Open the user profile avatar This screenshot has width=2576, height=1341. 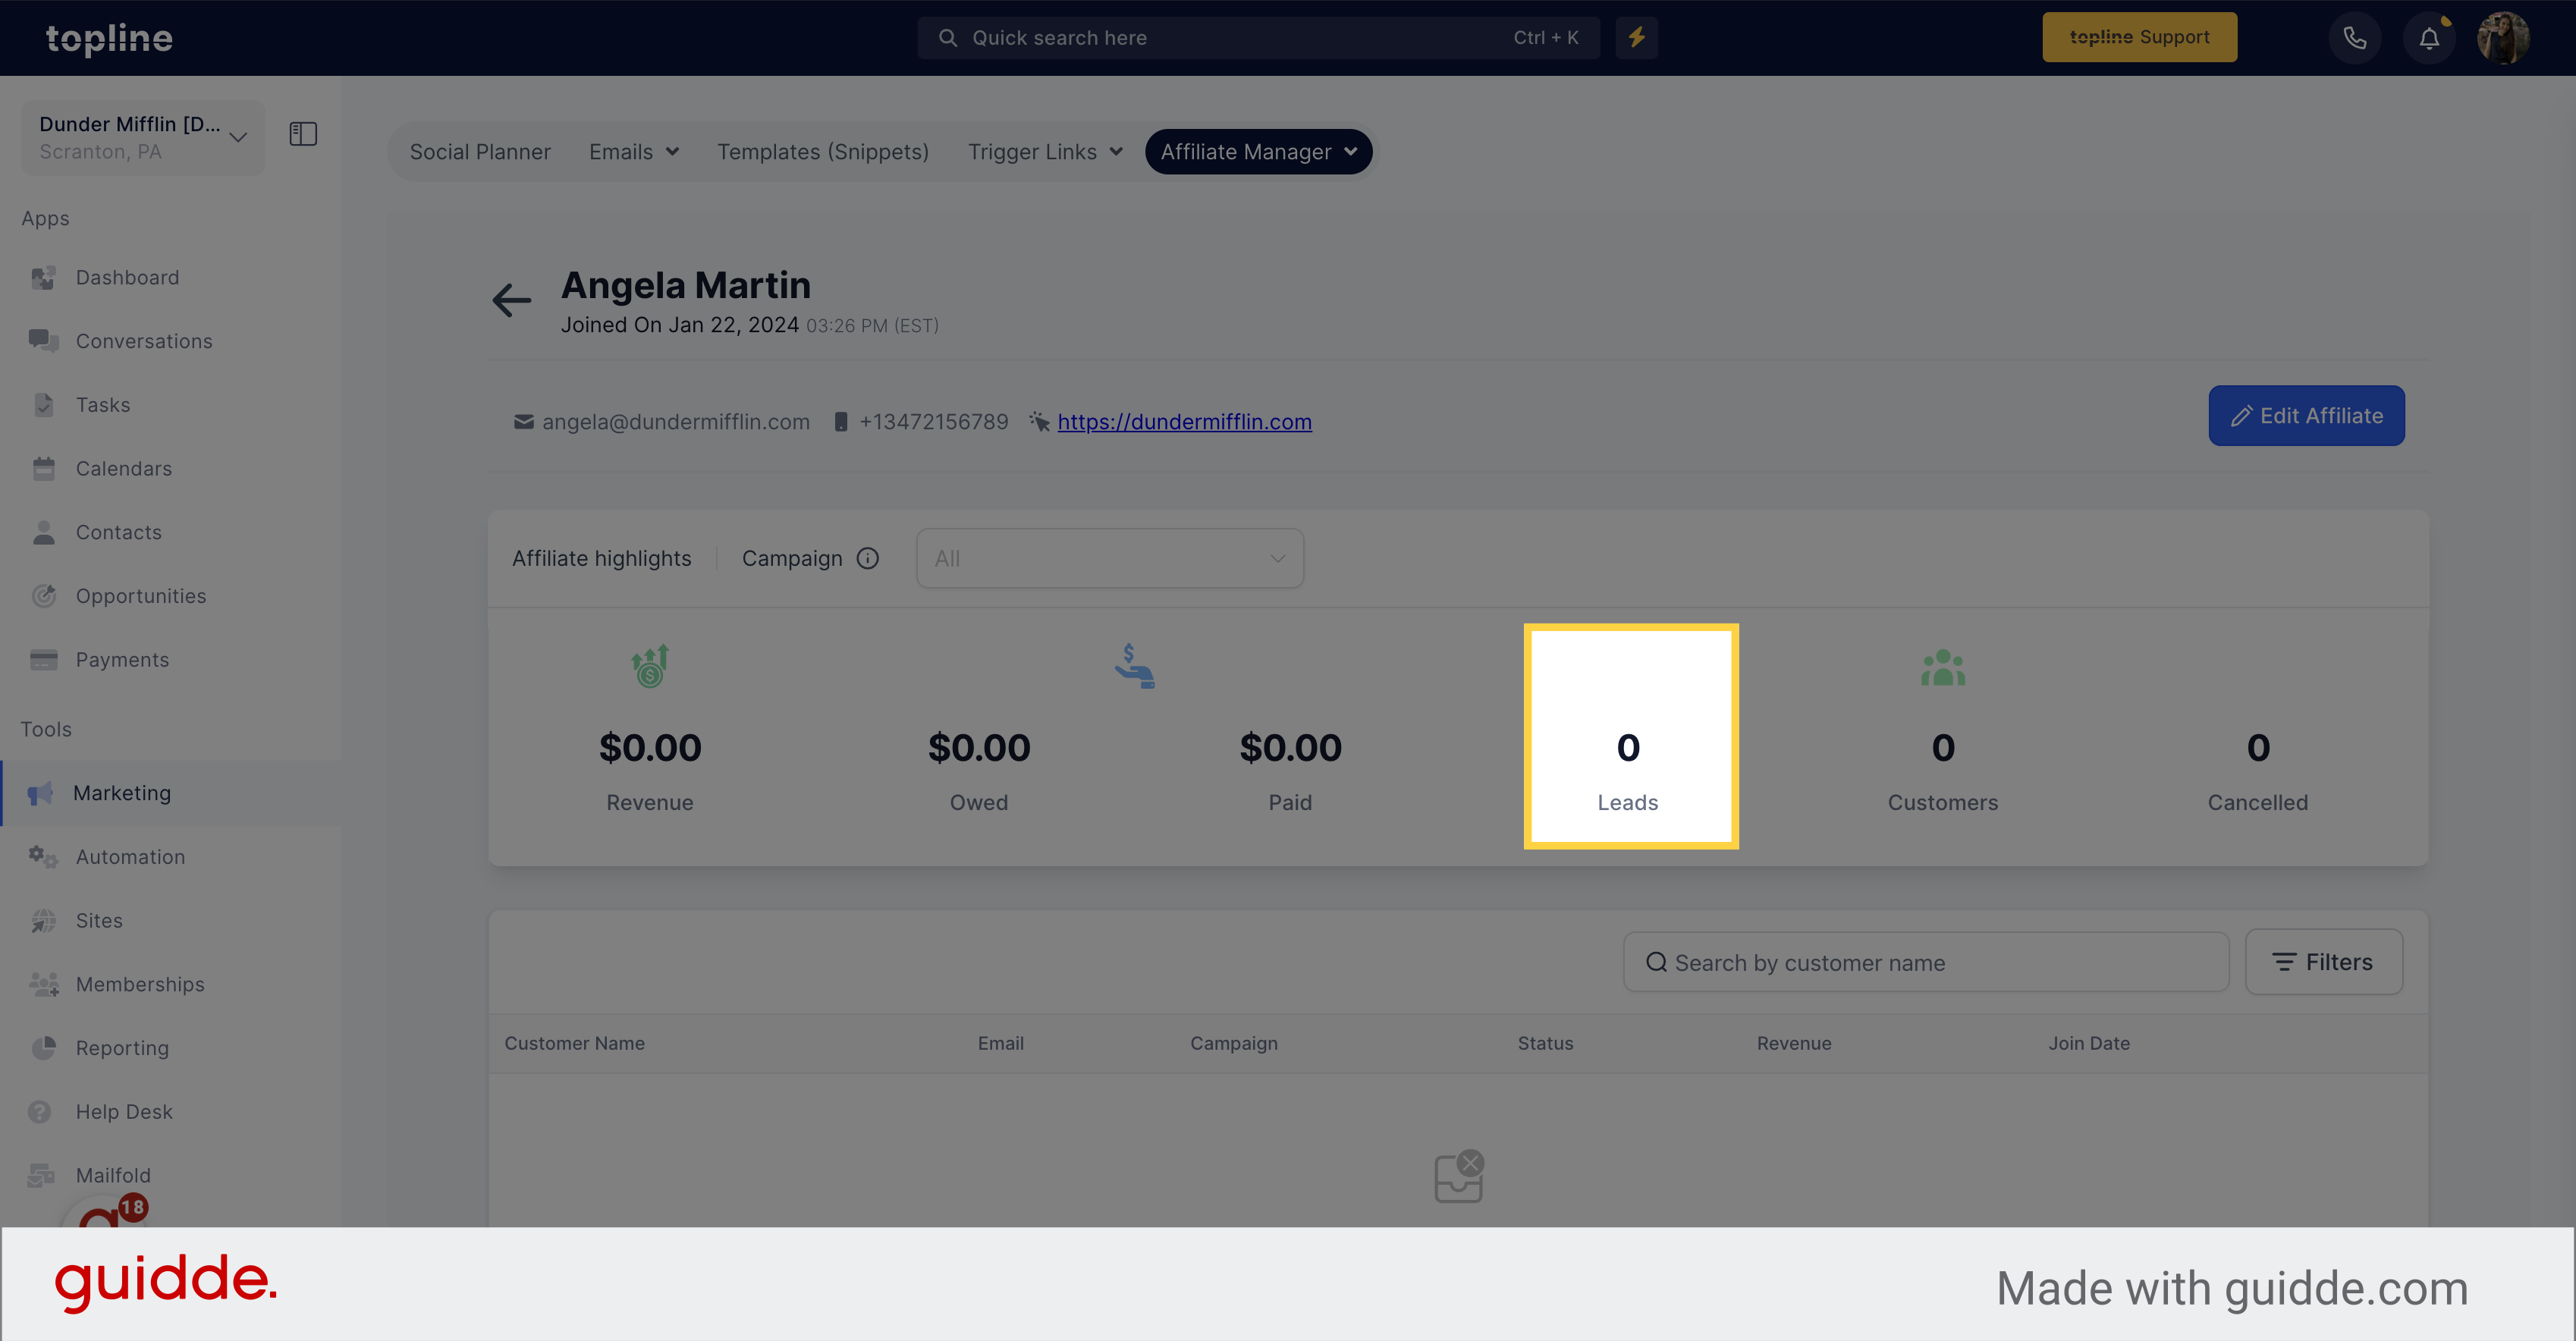(2503, 38)
